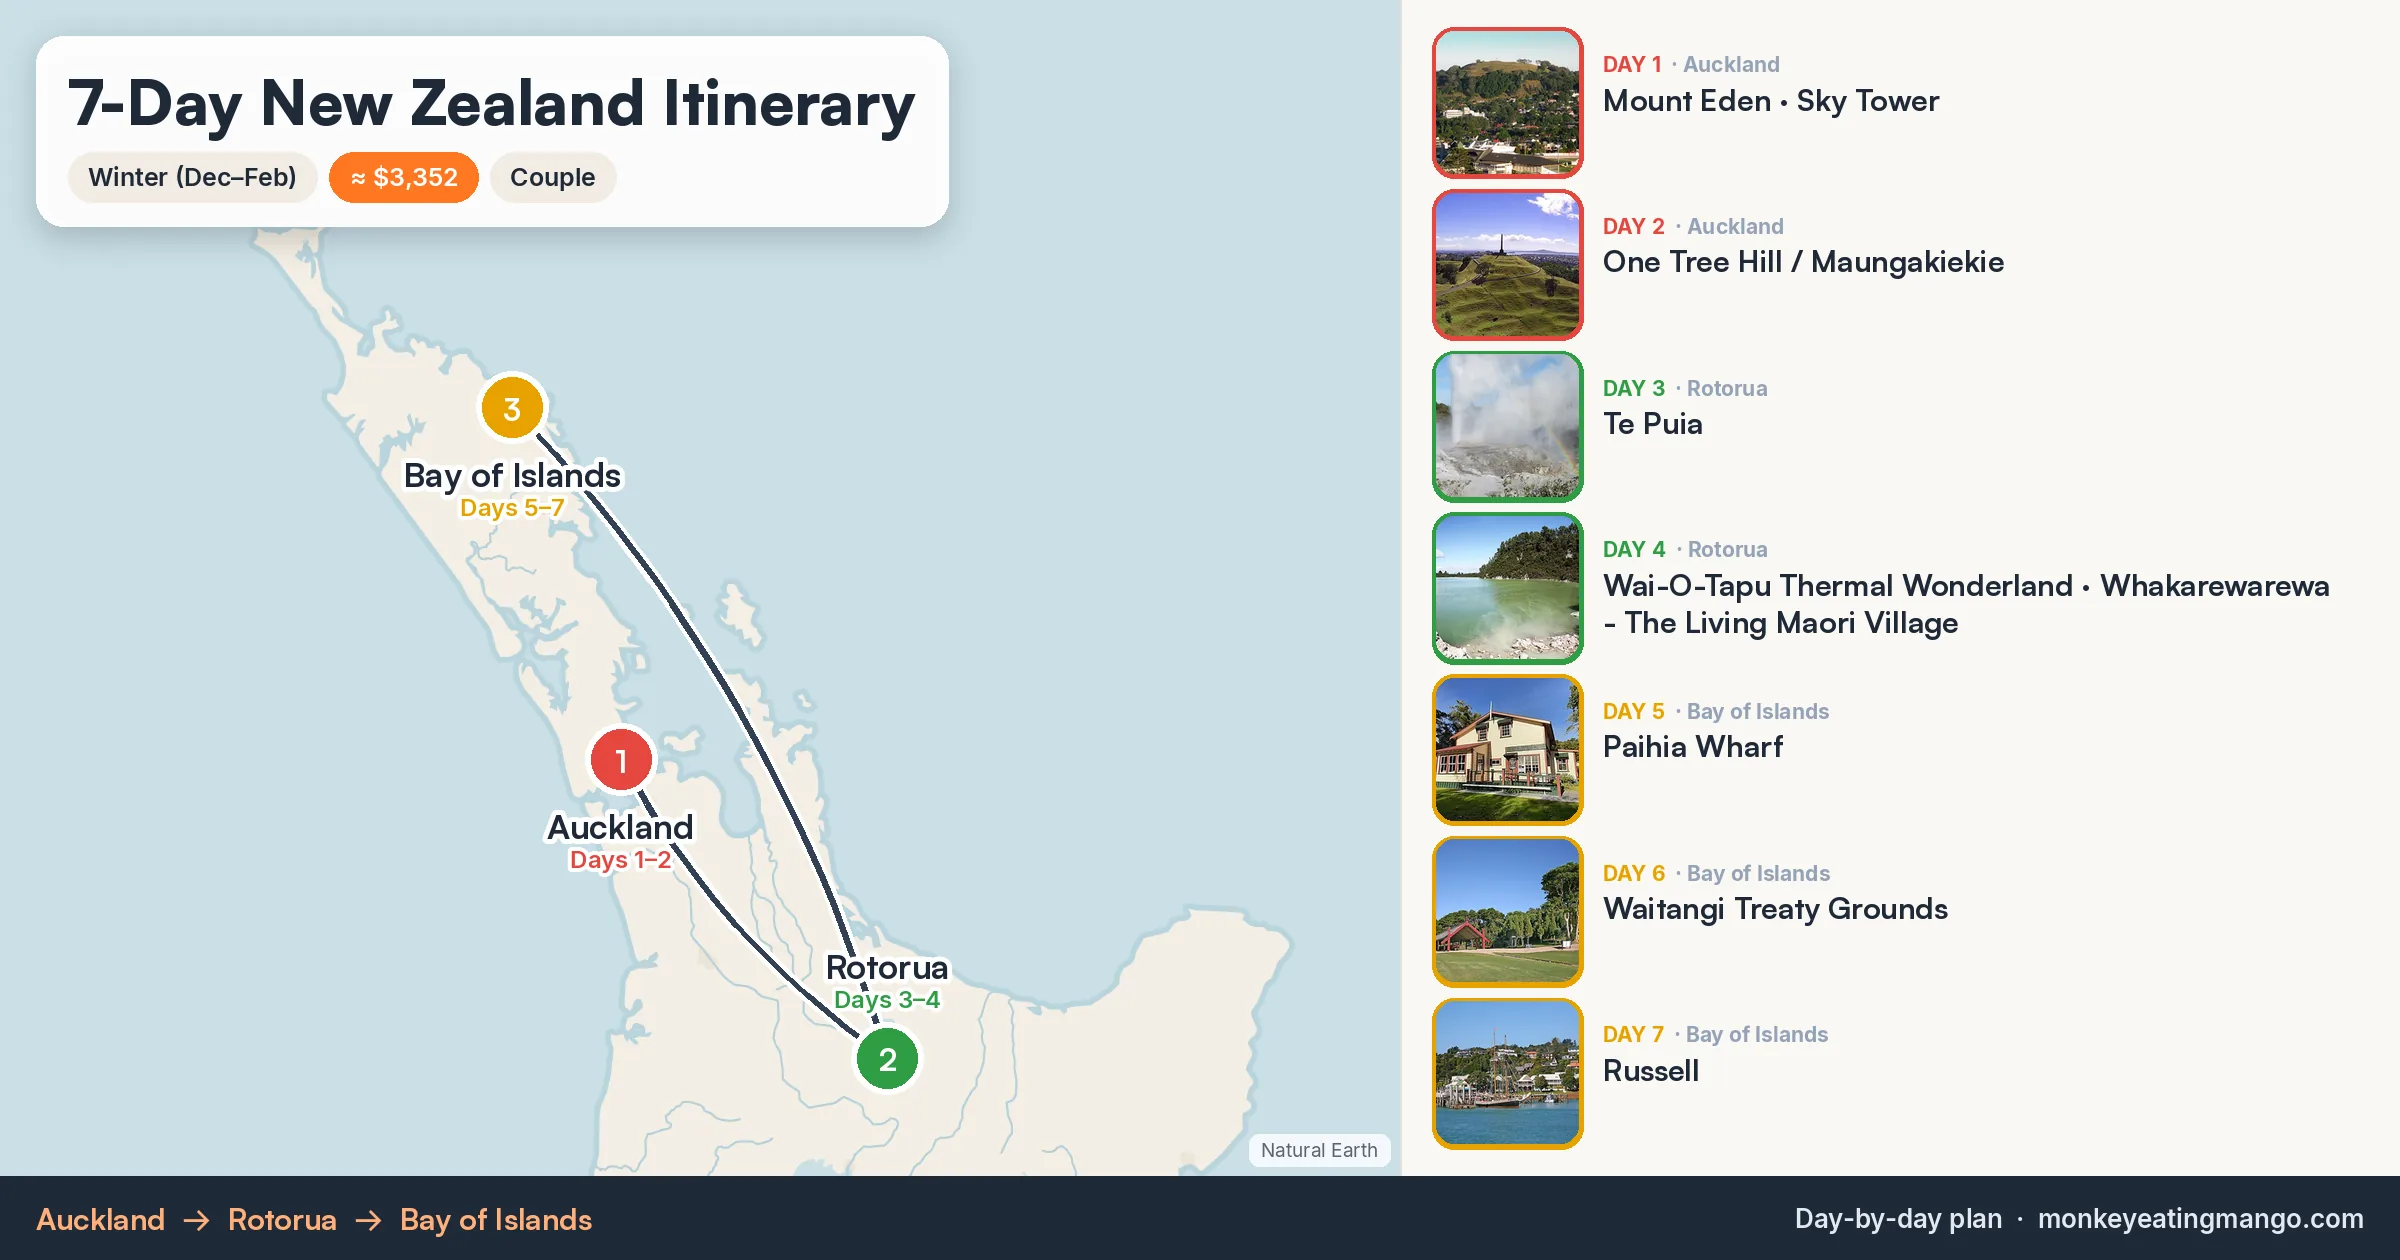This screenshot has width=2400, height=1260.
Task: Click the Rotorua map label
Action: coord(887,967)
